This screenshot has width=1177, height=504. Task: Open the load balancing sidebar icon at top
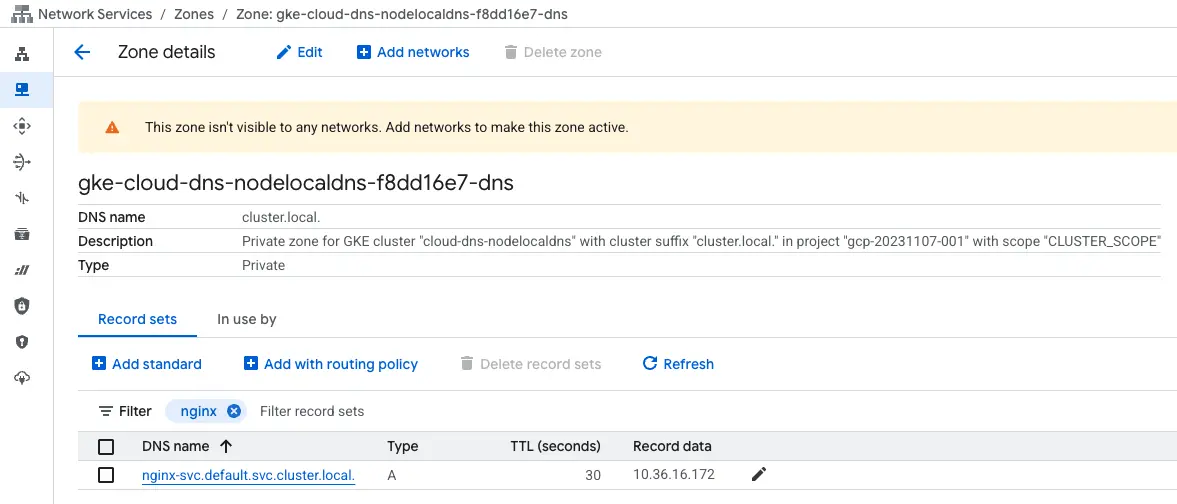(x=22, y=54)
